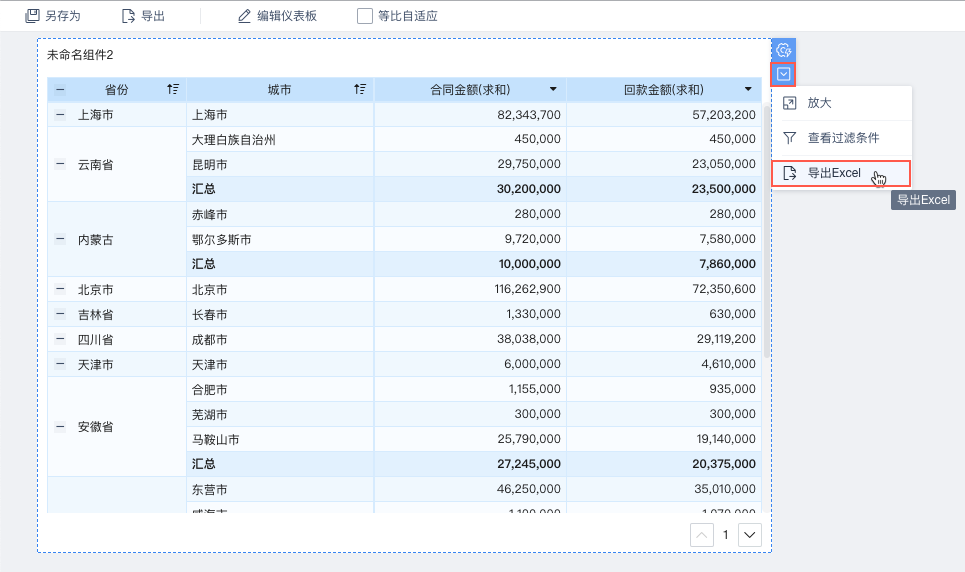The height and width of the screenshot is (572, 965).
Task: Select the 成都市 cell
Action: (280, 339)
